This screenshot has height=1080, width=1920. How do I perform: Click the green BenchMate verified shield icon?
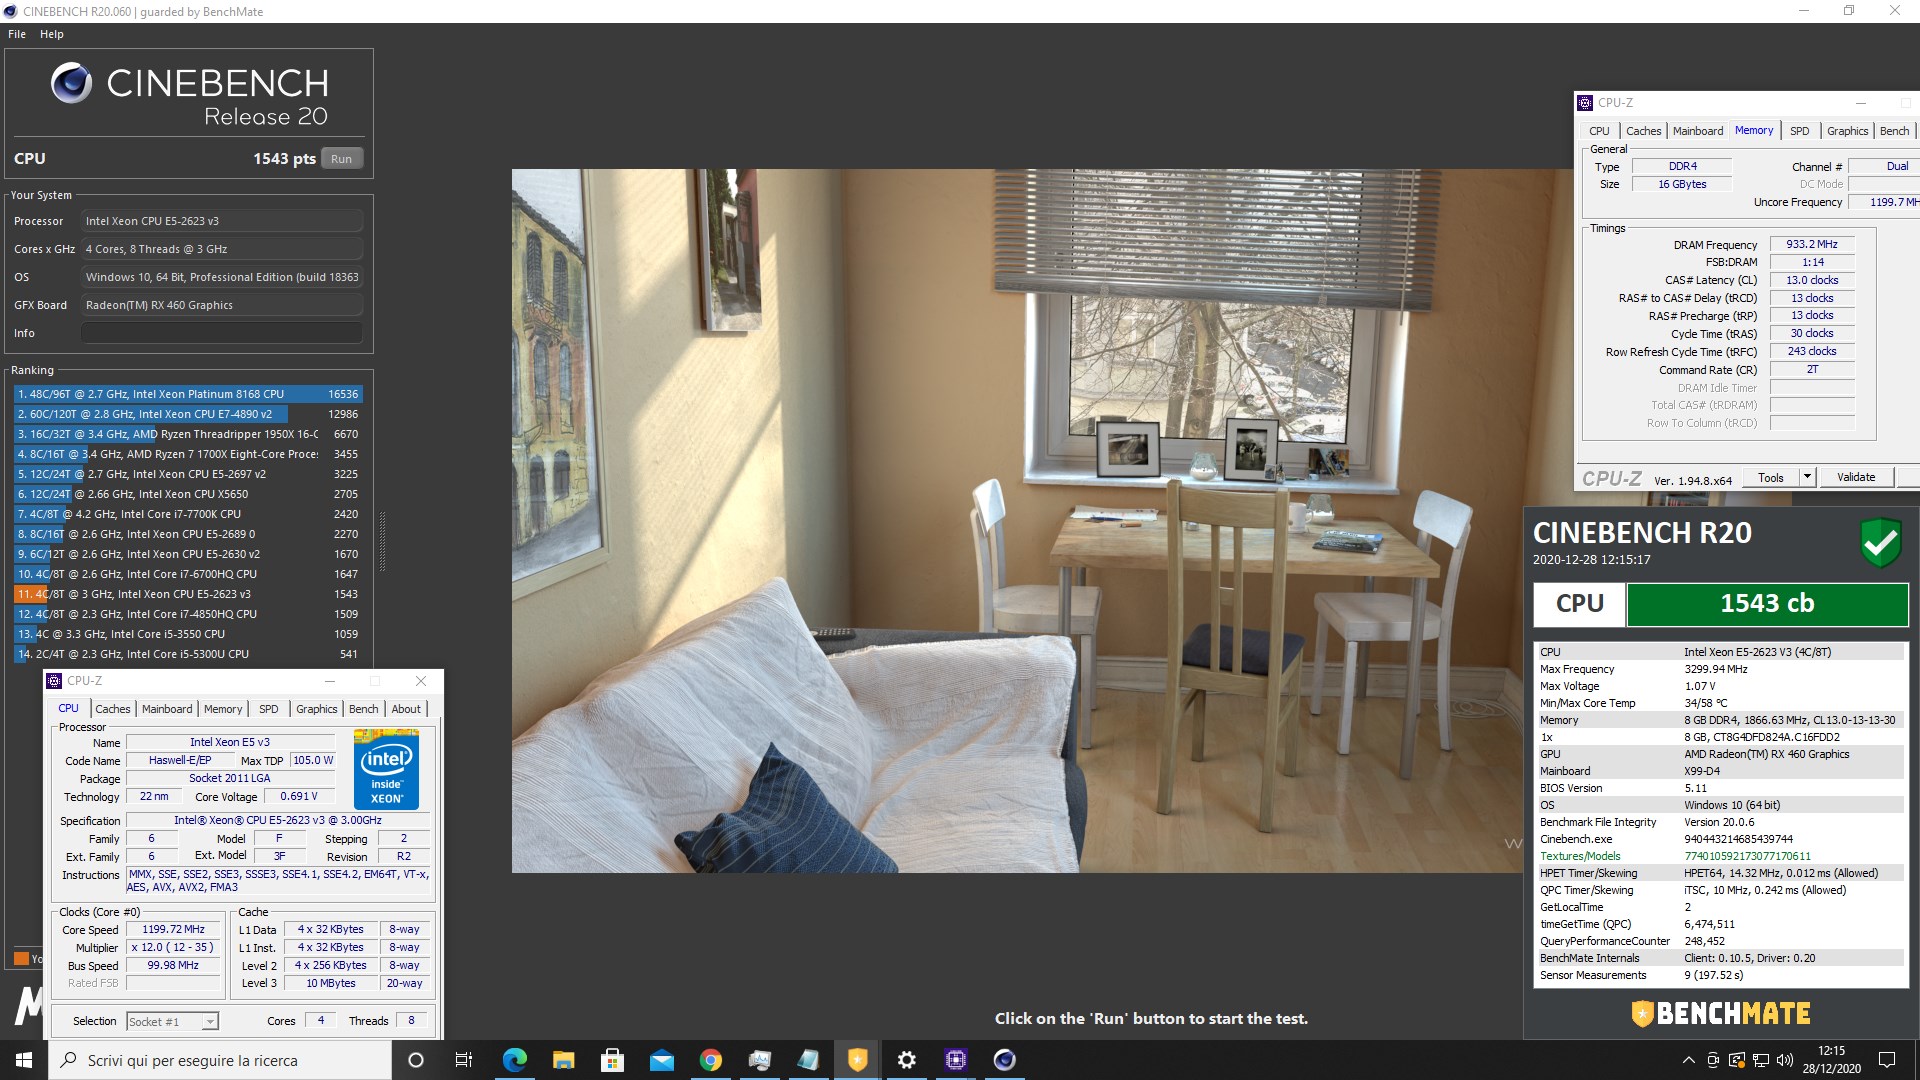(x=1880, y=542)
